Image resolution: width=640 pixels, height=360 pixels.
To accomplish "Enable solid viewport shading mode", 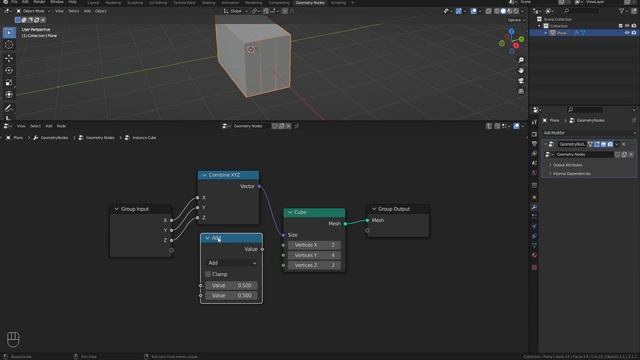I will [x=503, y=11].
